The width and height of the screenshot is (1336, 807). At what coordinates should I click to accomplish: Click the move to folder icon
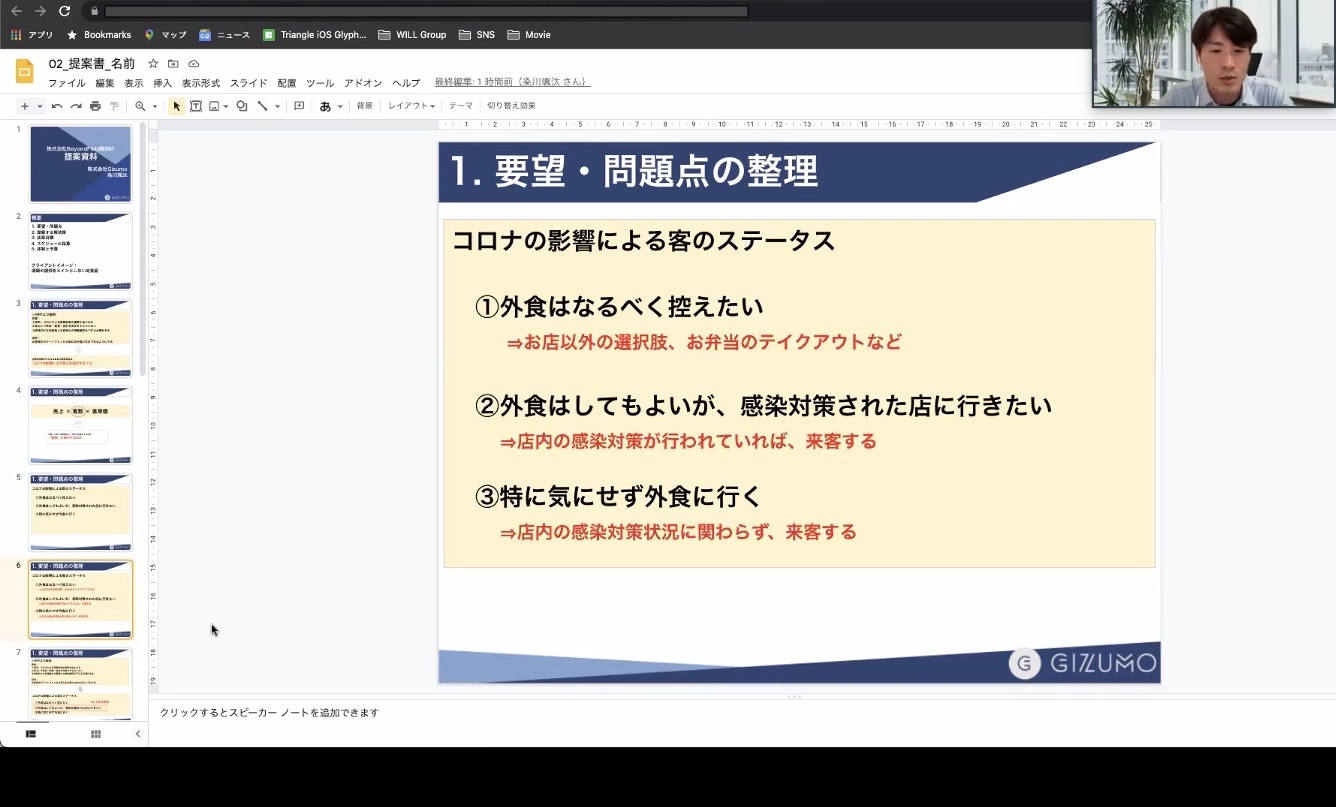(173, 64)
